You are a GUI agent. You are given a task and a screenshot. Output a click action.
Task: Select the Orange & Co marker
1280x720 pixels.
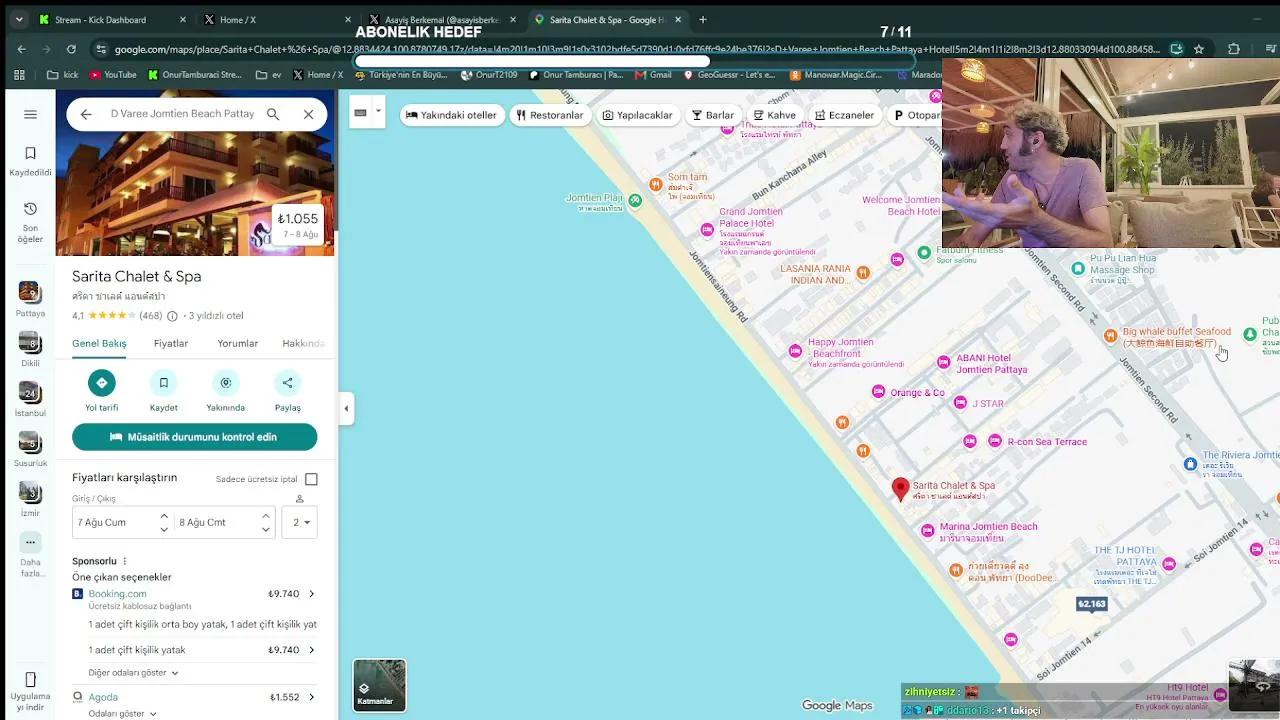[x=878, y=392]
